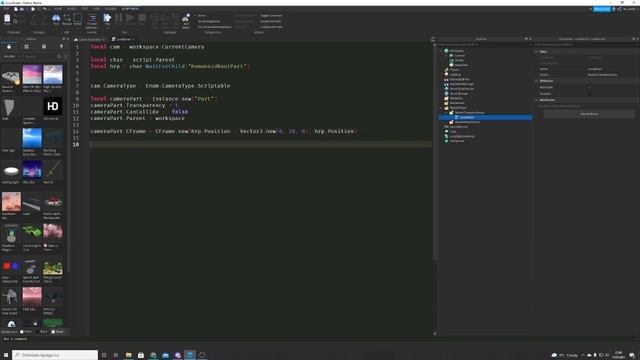Switch to the first document tab beside LocalScript

[x=90, y=39]
